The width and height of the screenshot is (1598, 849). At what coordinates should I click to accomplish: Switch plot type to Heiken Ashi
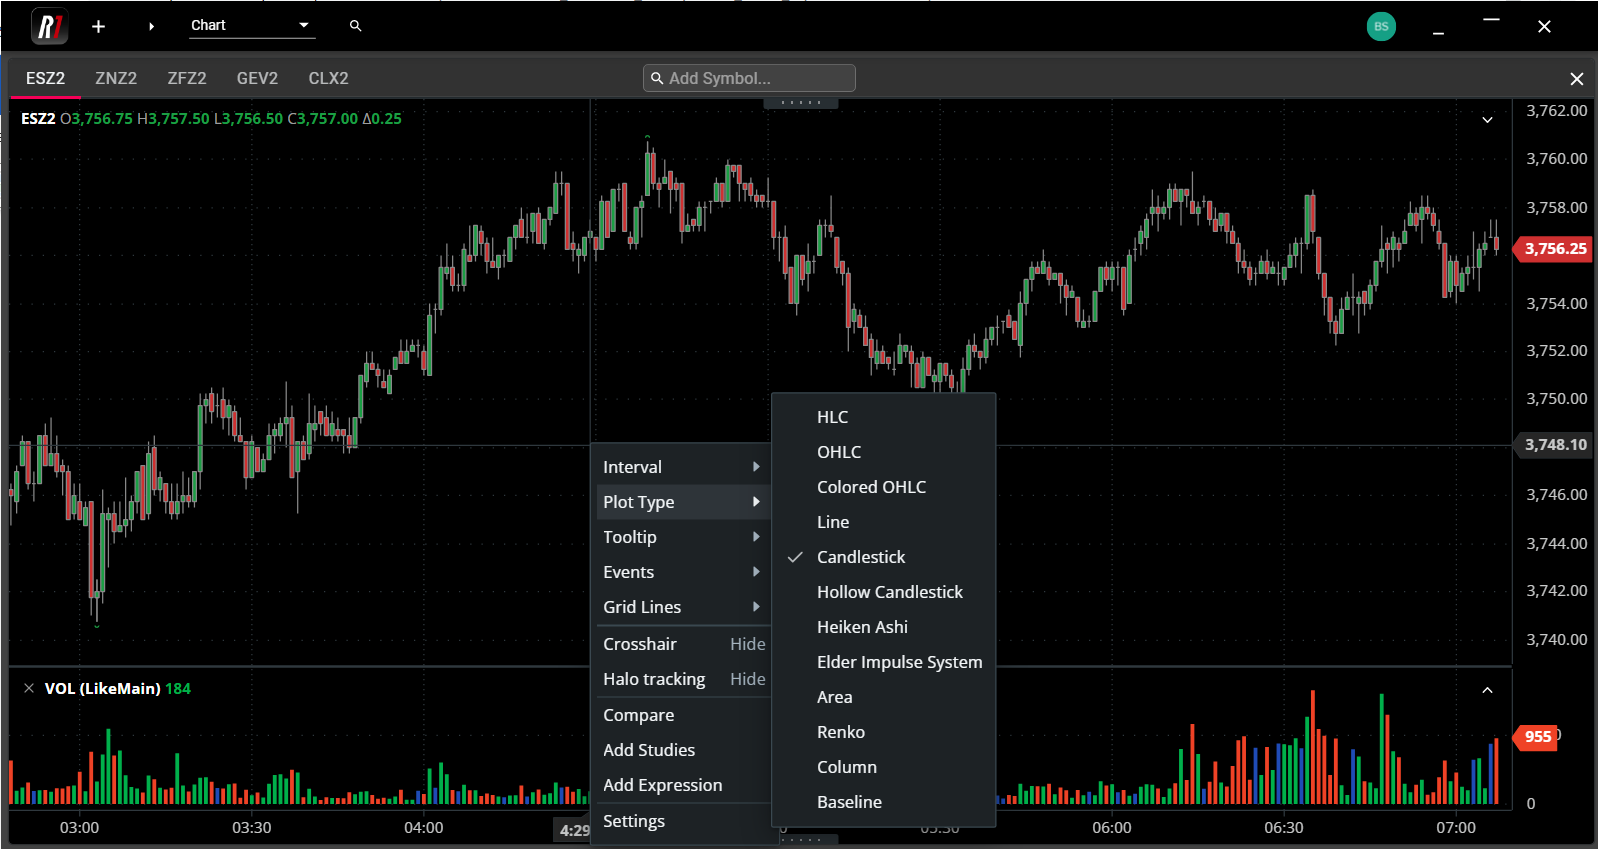(884, 627)
